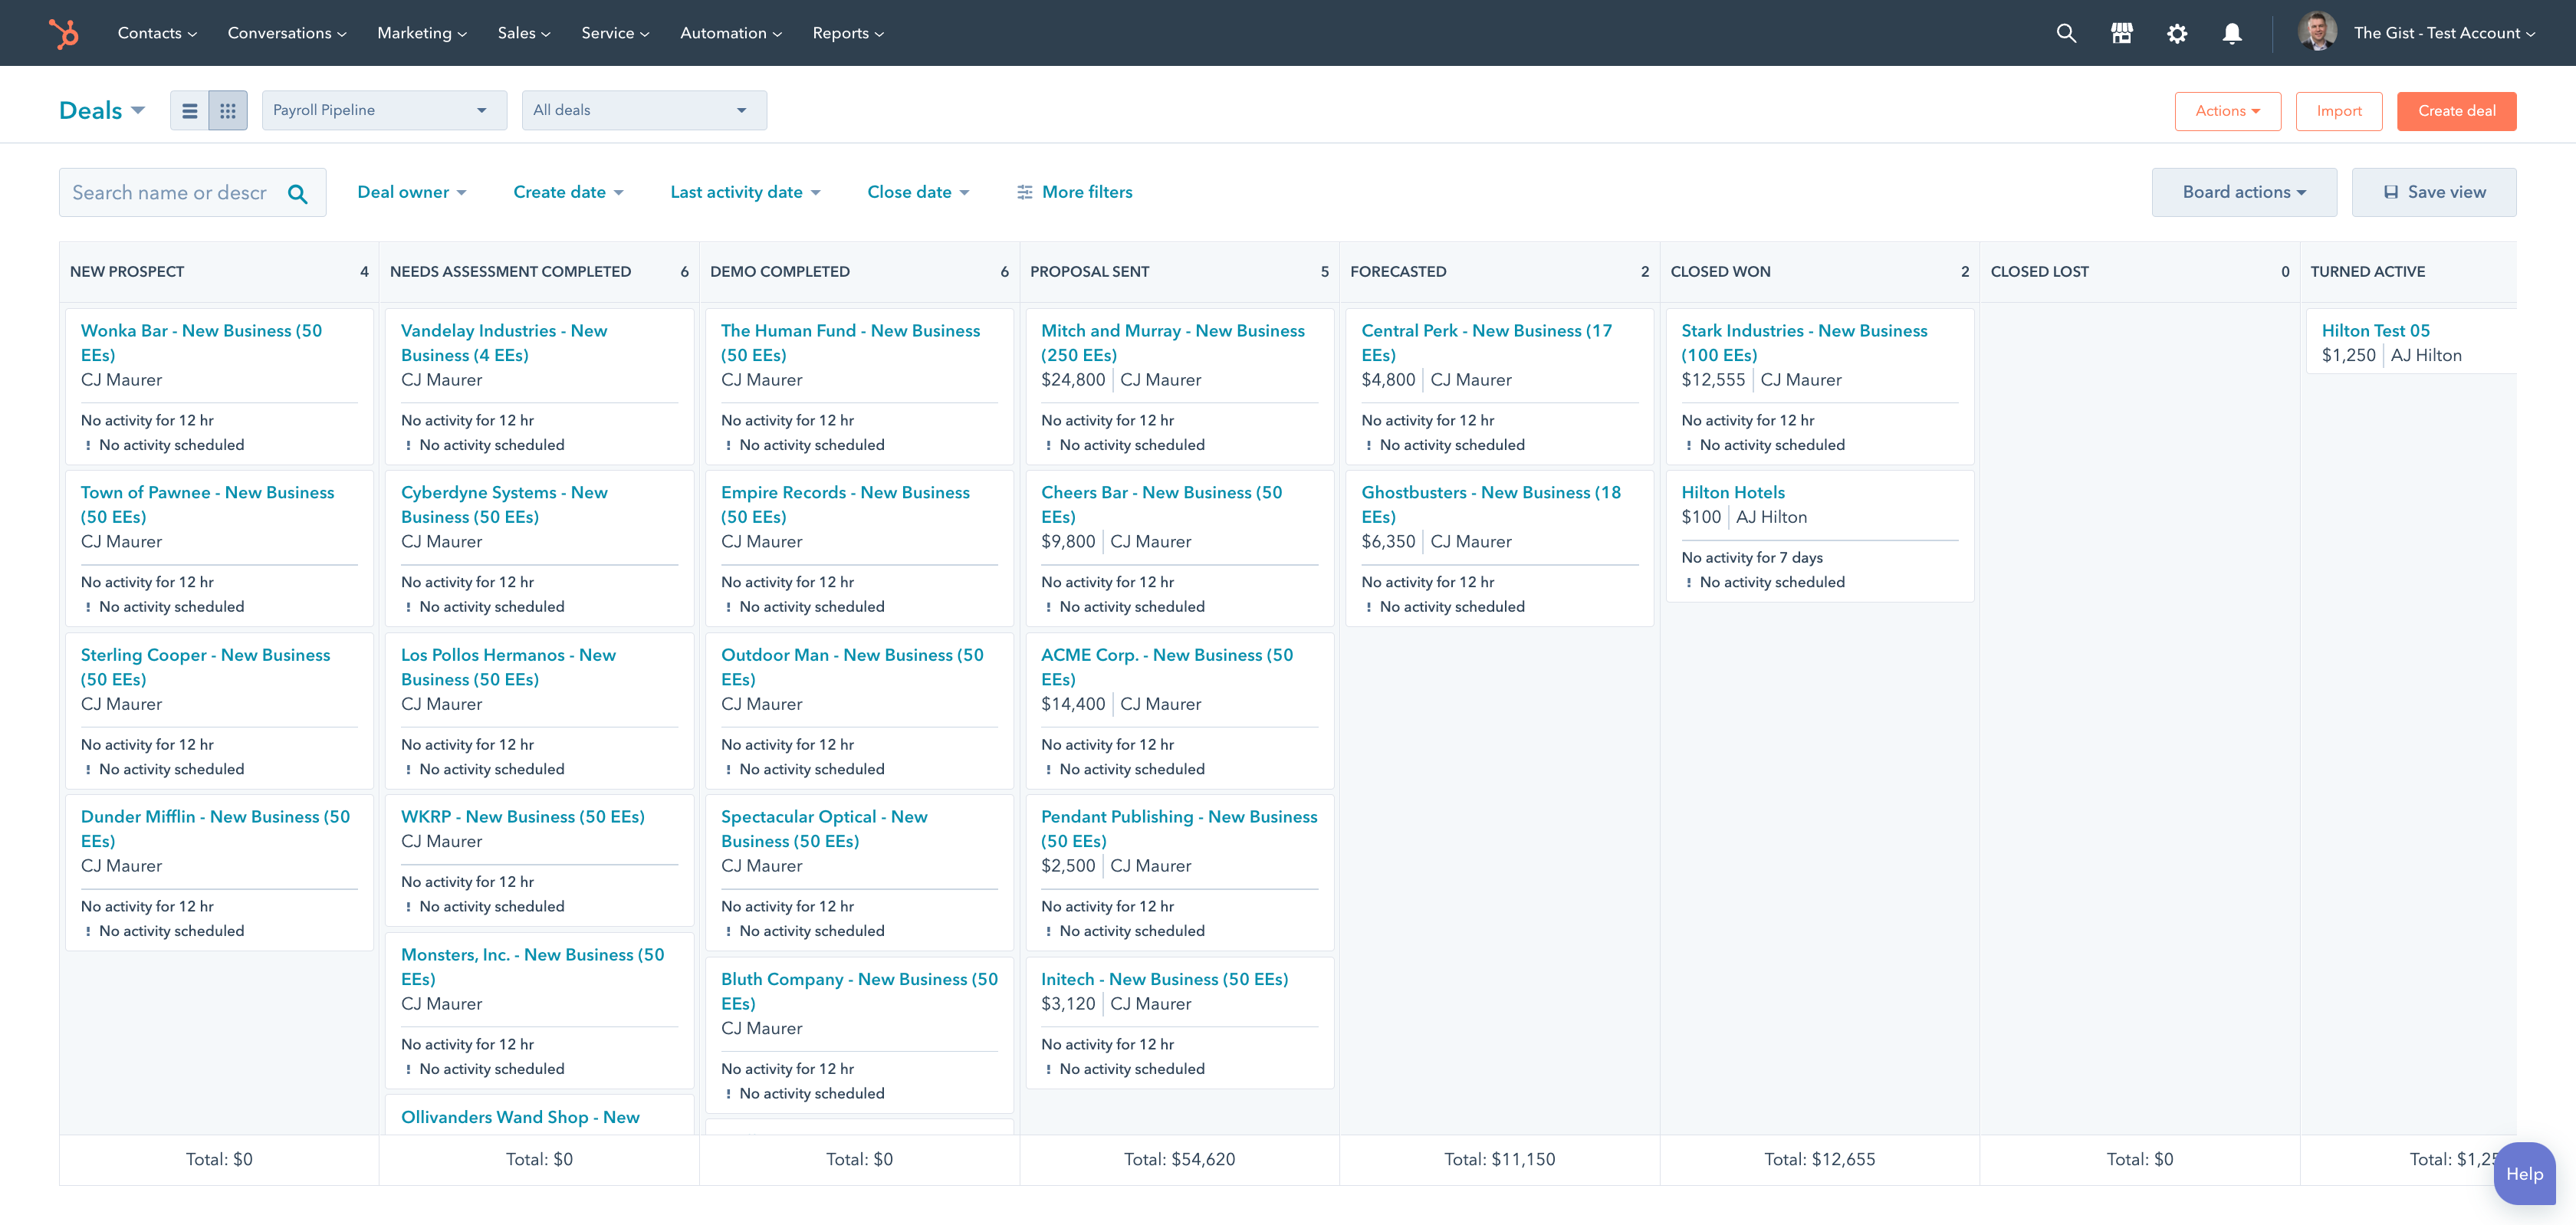Open the marketplace icon
2576x1225 pixels.
[x=2121, y=33]
